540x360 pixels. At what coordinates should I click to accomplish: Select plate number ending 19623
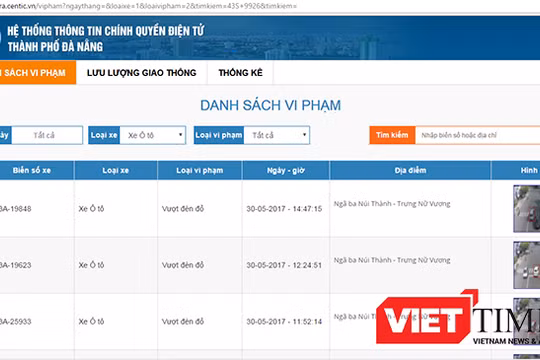click(x=15, y=265)
